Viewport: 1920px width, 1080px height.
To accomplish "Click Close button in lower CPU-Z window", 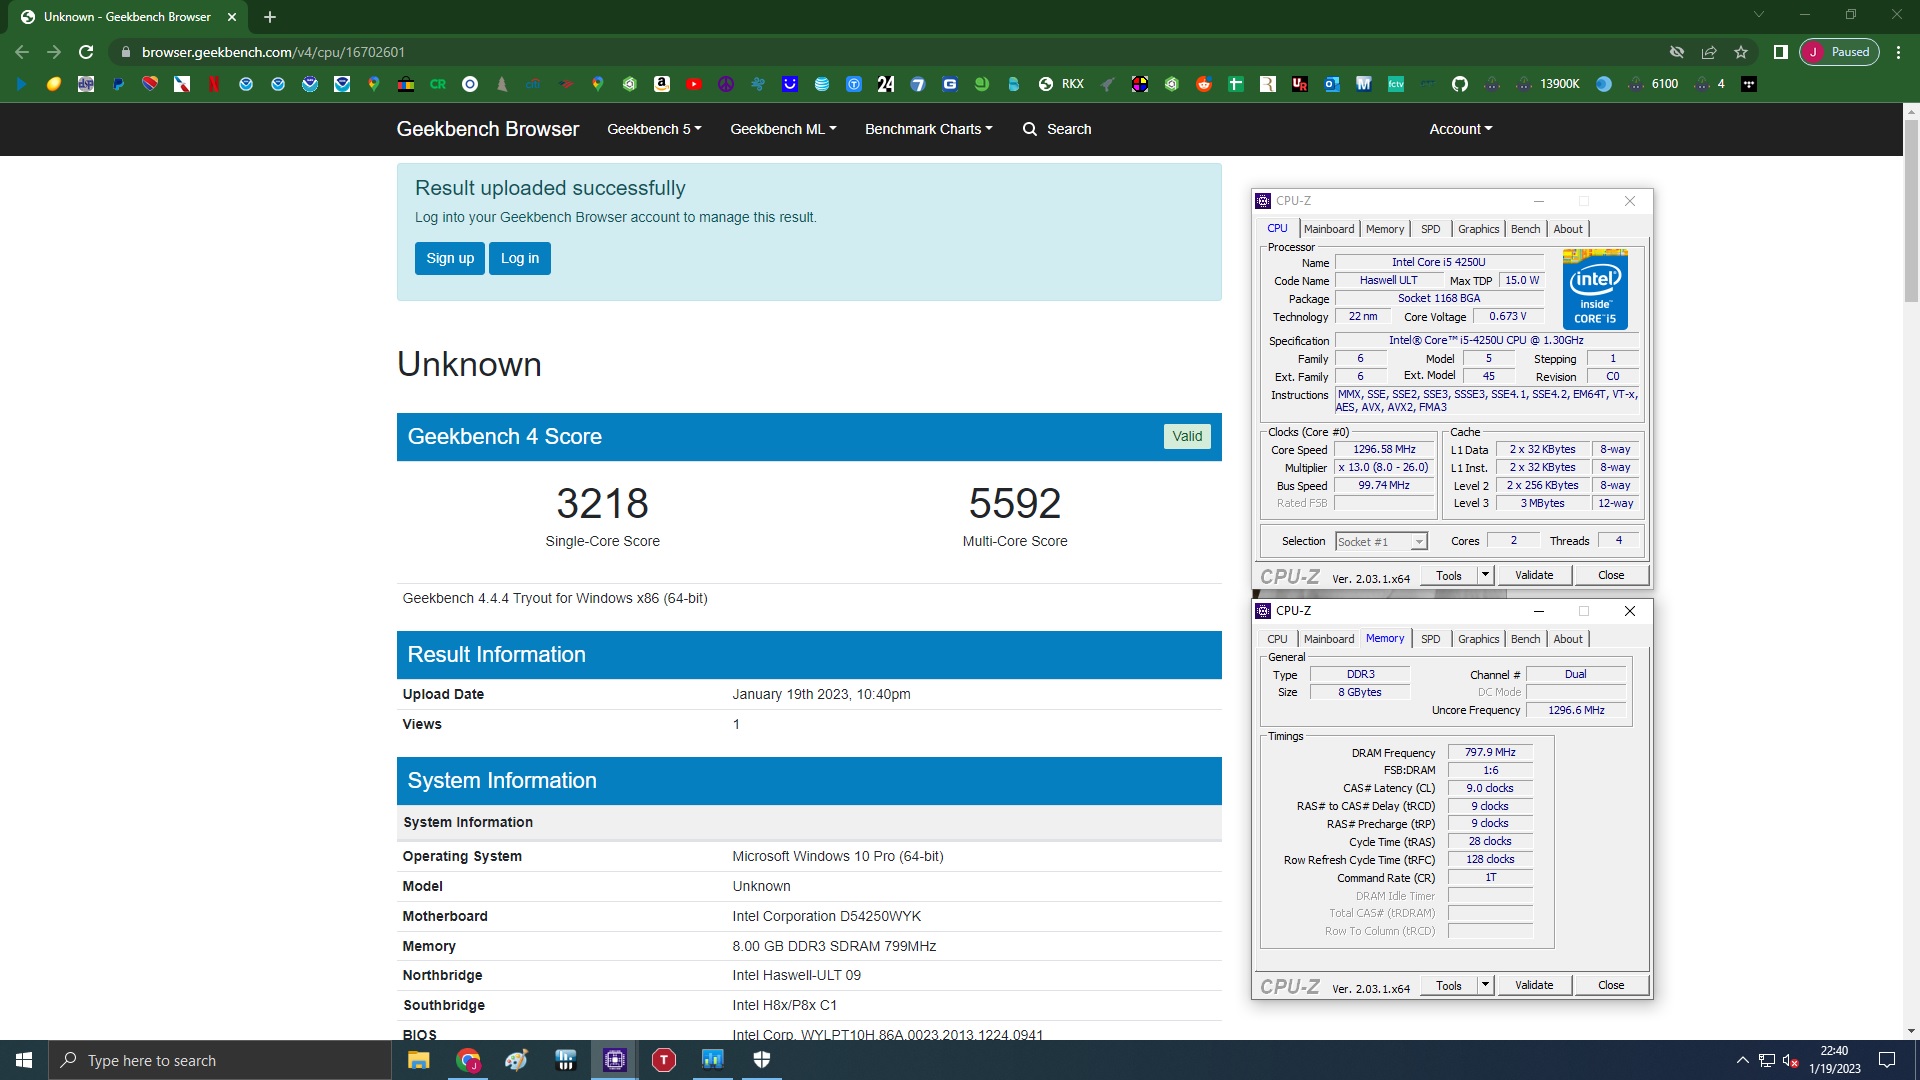I will [x=1611, y=985].
